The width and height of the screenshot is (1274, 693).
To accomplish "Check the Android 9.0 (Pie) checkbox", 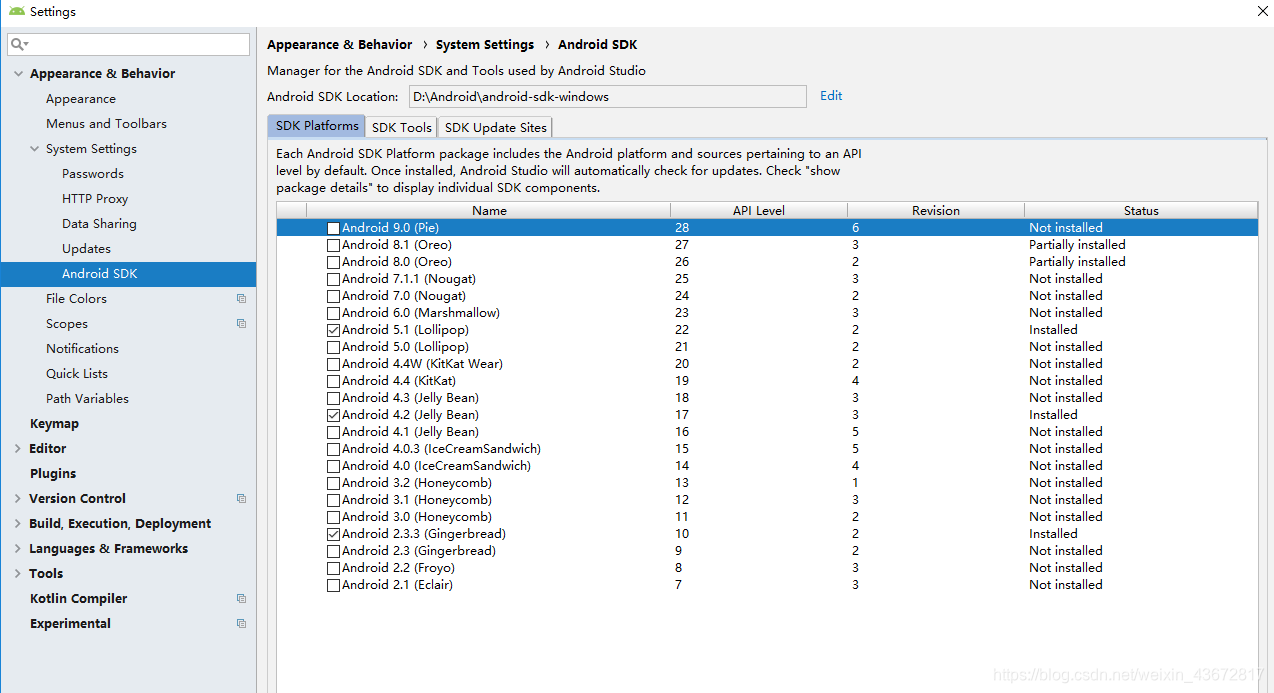I will [x=333, y=228].
